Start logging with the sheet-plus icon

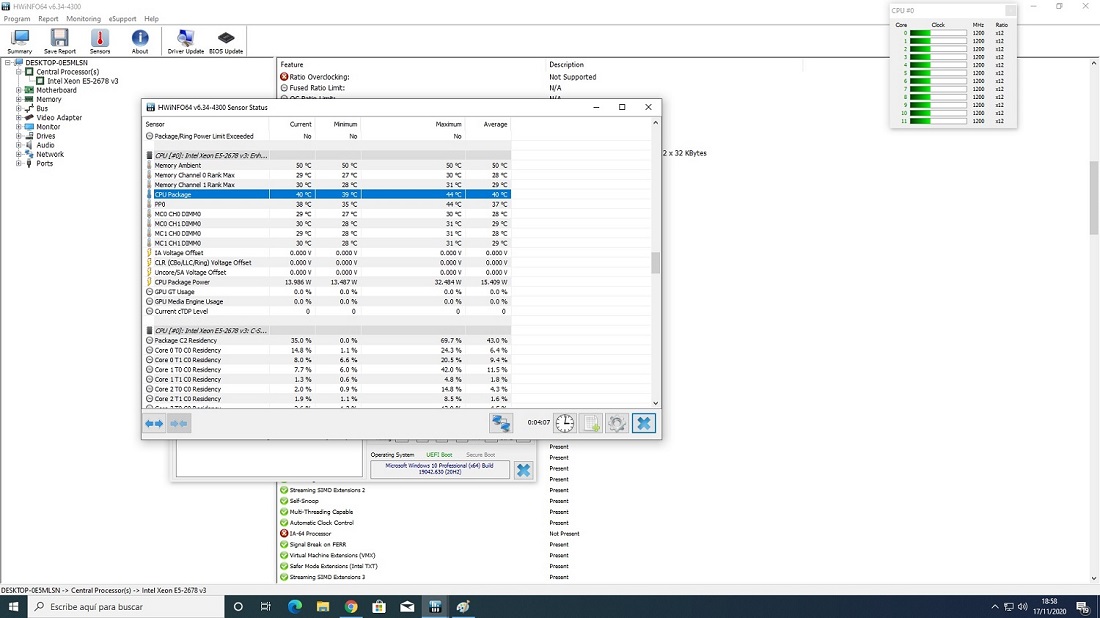point(591,423)
